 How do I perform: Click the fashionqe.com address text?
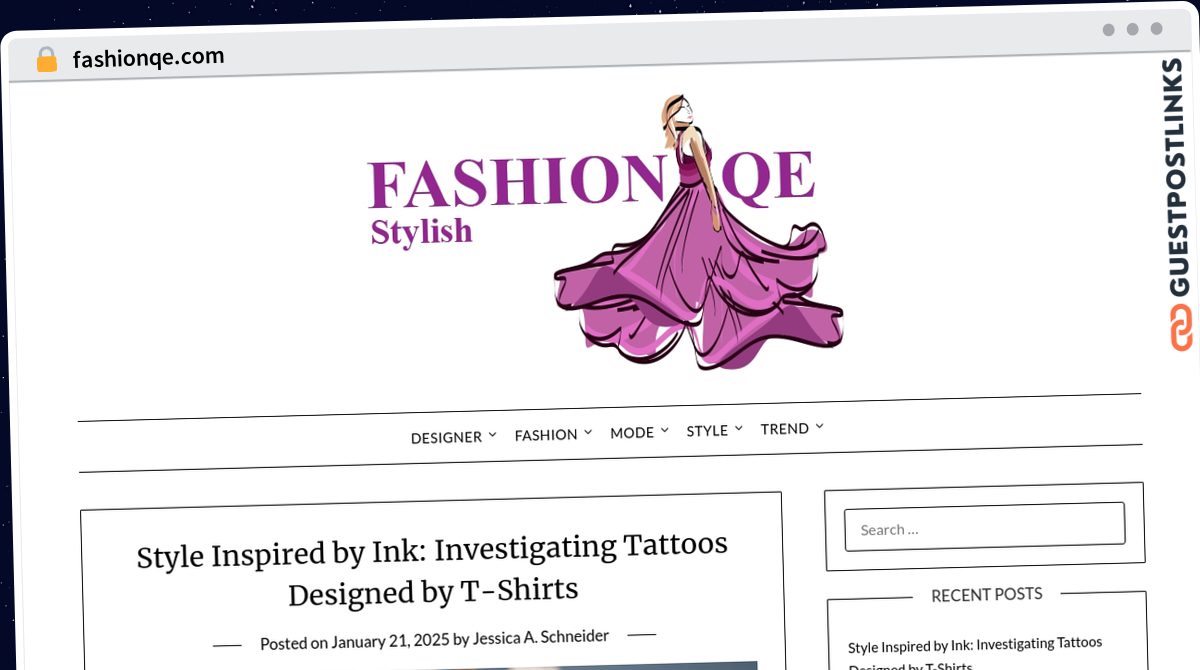tap(148, 57)
